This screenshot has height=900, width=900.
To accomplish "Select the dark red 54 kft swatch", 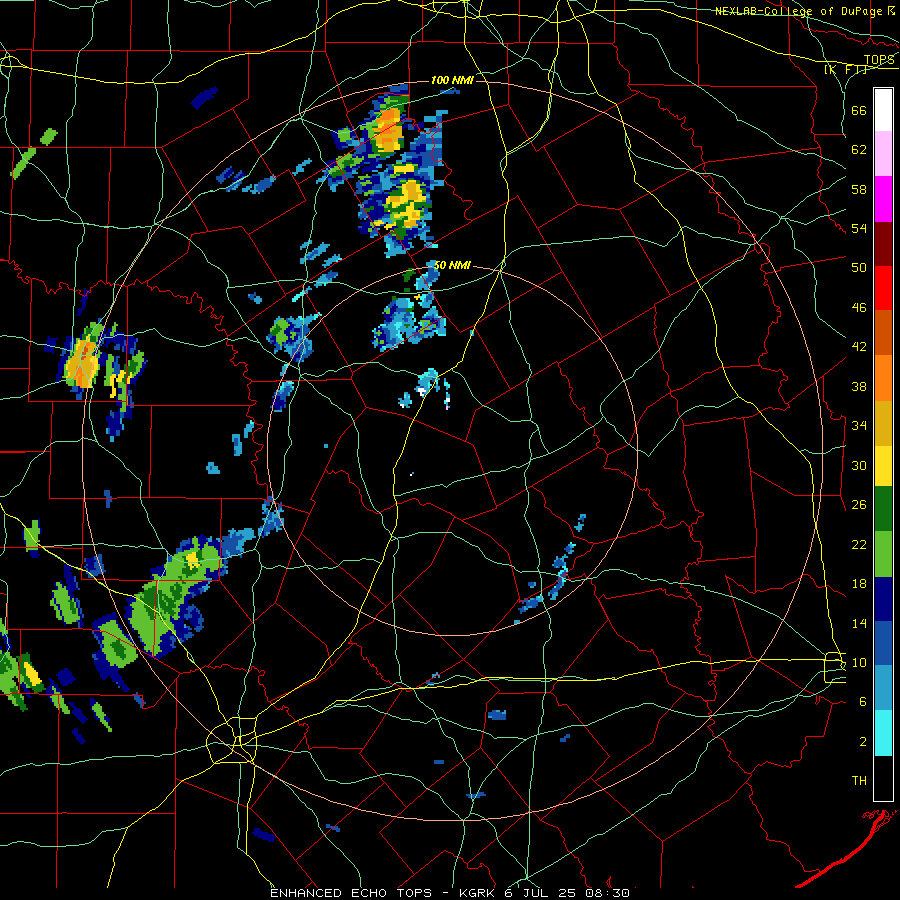I will coord(883,243).
